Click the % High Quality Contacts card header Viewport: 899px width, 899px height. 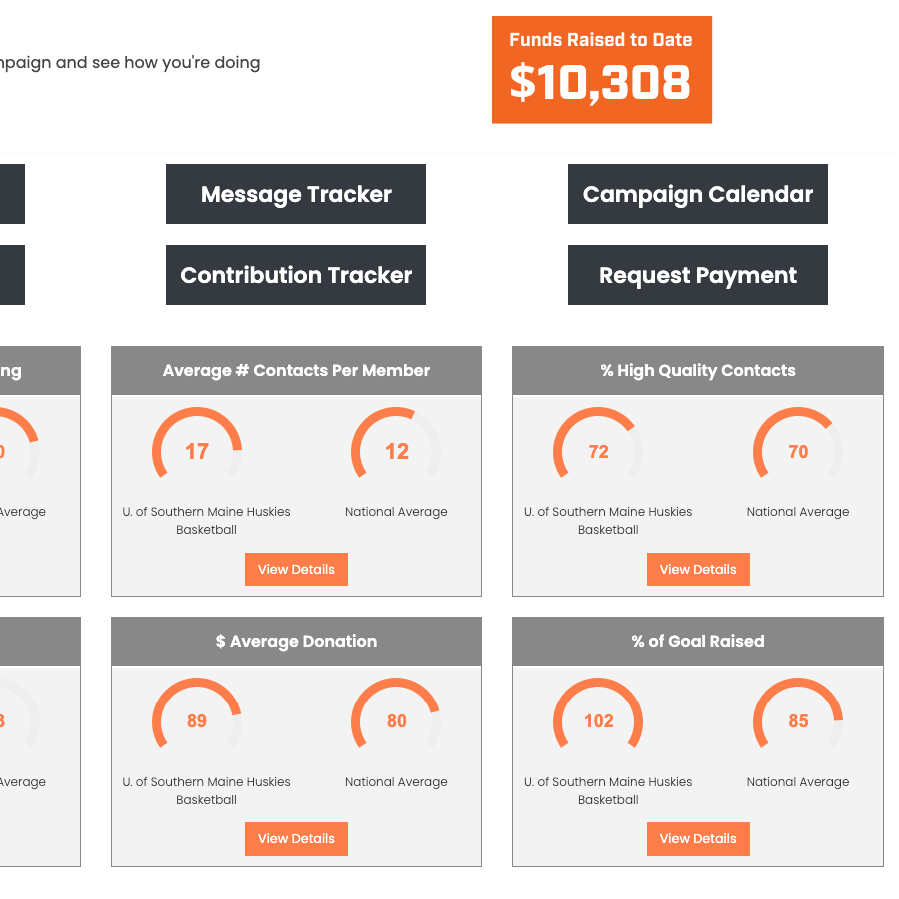coord(697,371)
